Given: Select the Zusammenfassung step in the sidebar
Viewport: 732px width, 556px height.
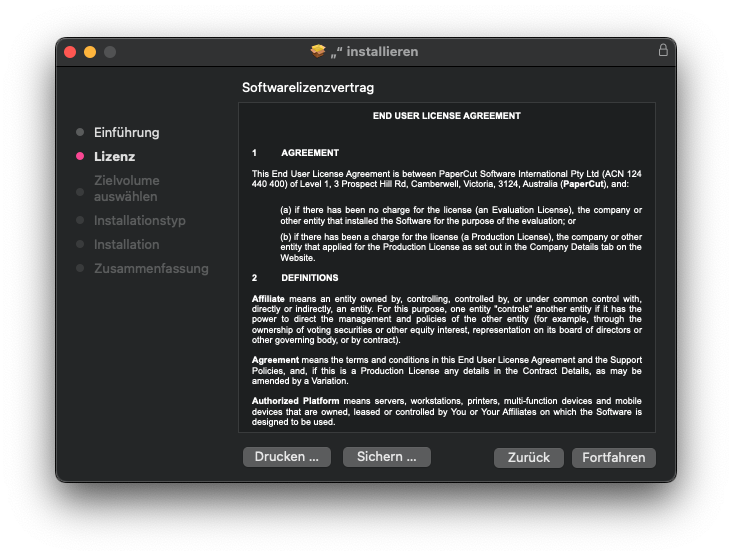Looking at the screenshot, I should (x=151, y=268).
